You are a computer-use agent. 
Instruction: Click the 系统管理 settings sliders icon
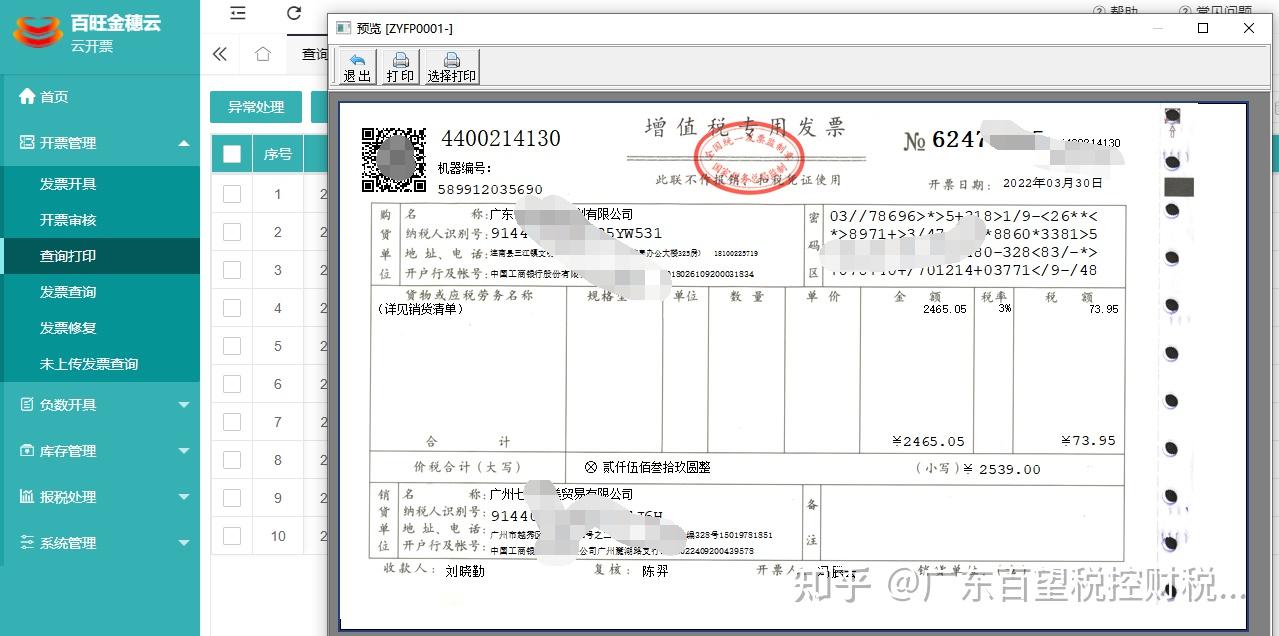27,543
